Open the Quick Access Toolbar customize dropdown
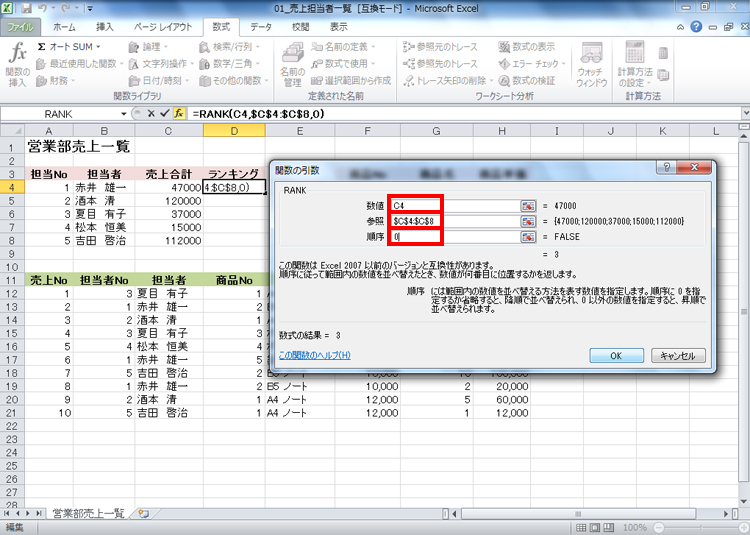 click(x=89, y=8)
